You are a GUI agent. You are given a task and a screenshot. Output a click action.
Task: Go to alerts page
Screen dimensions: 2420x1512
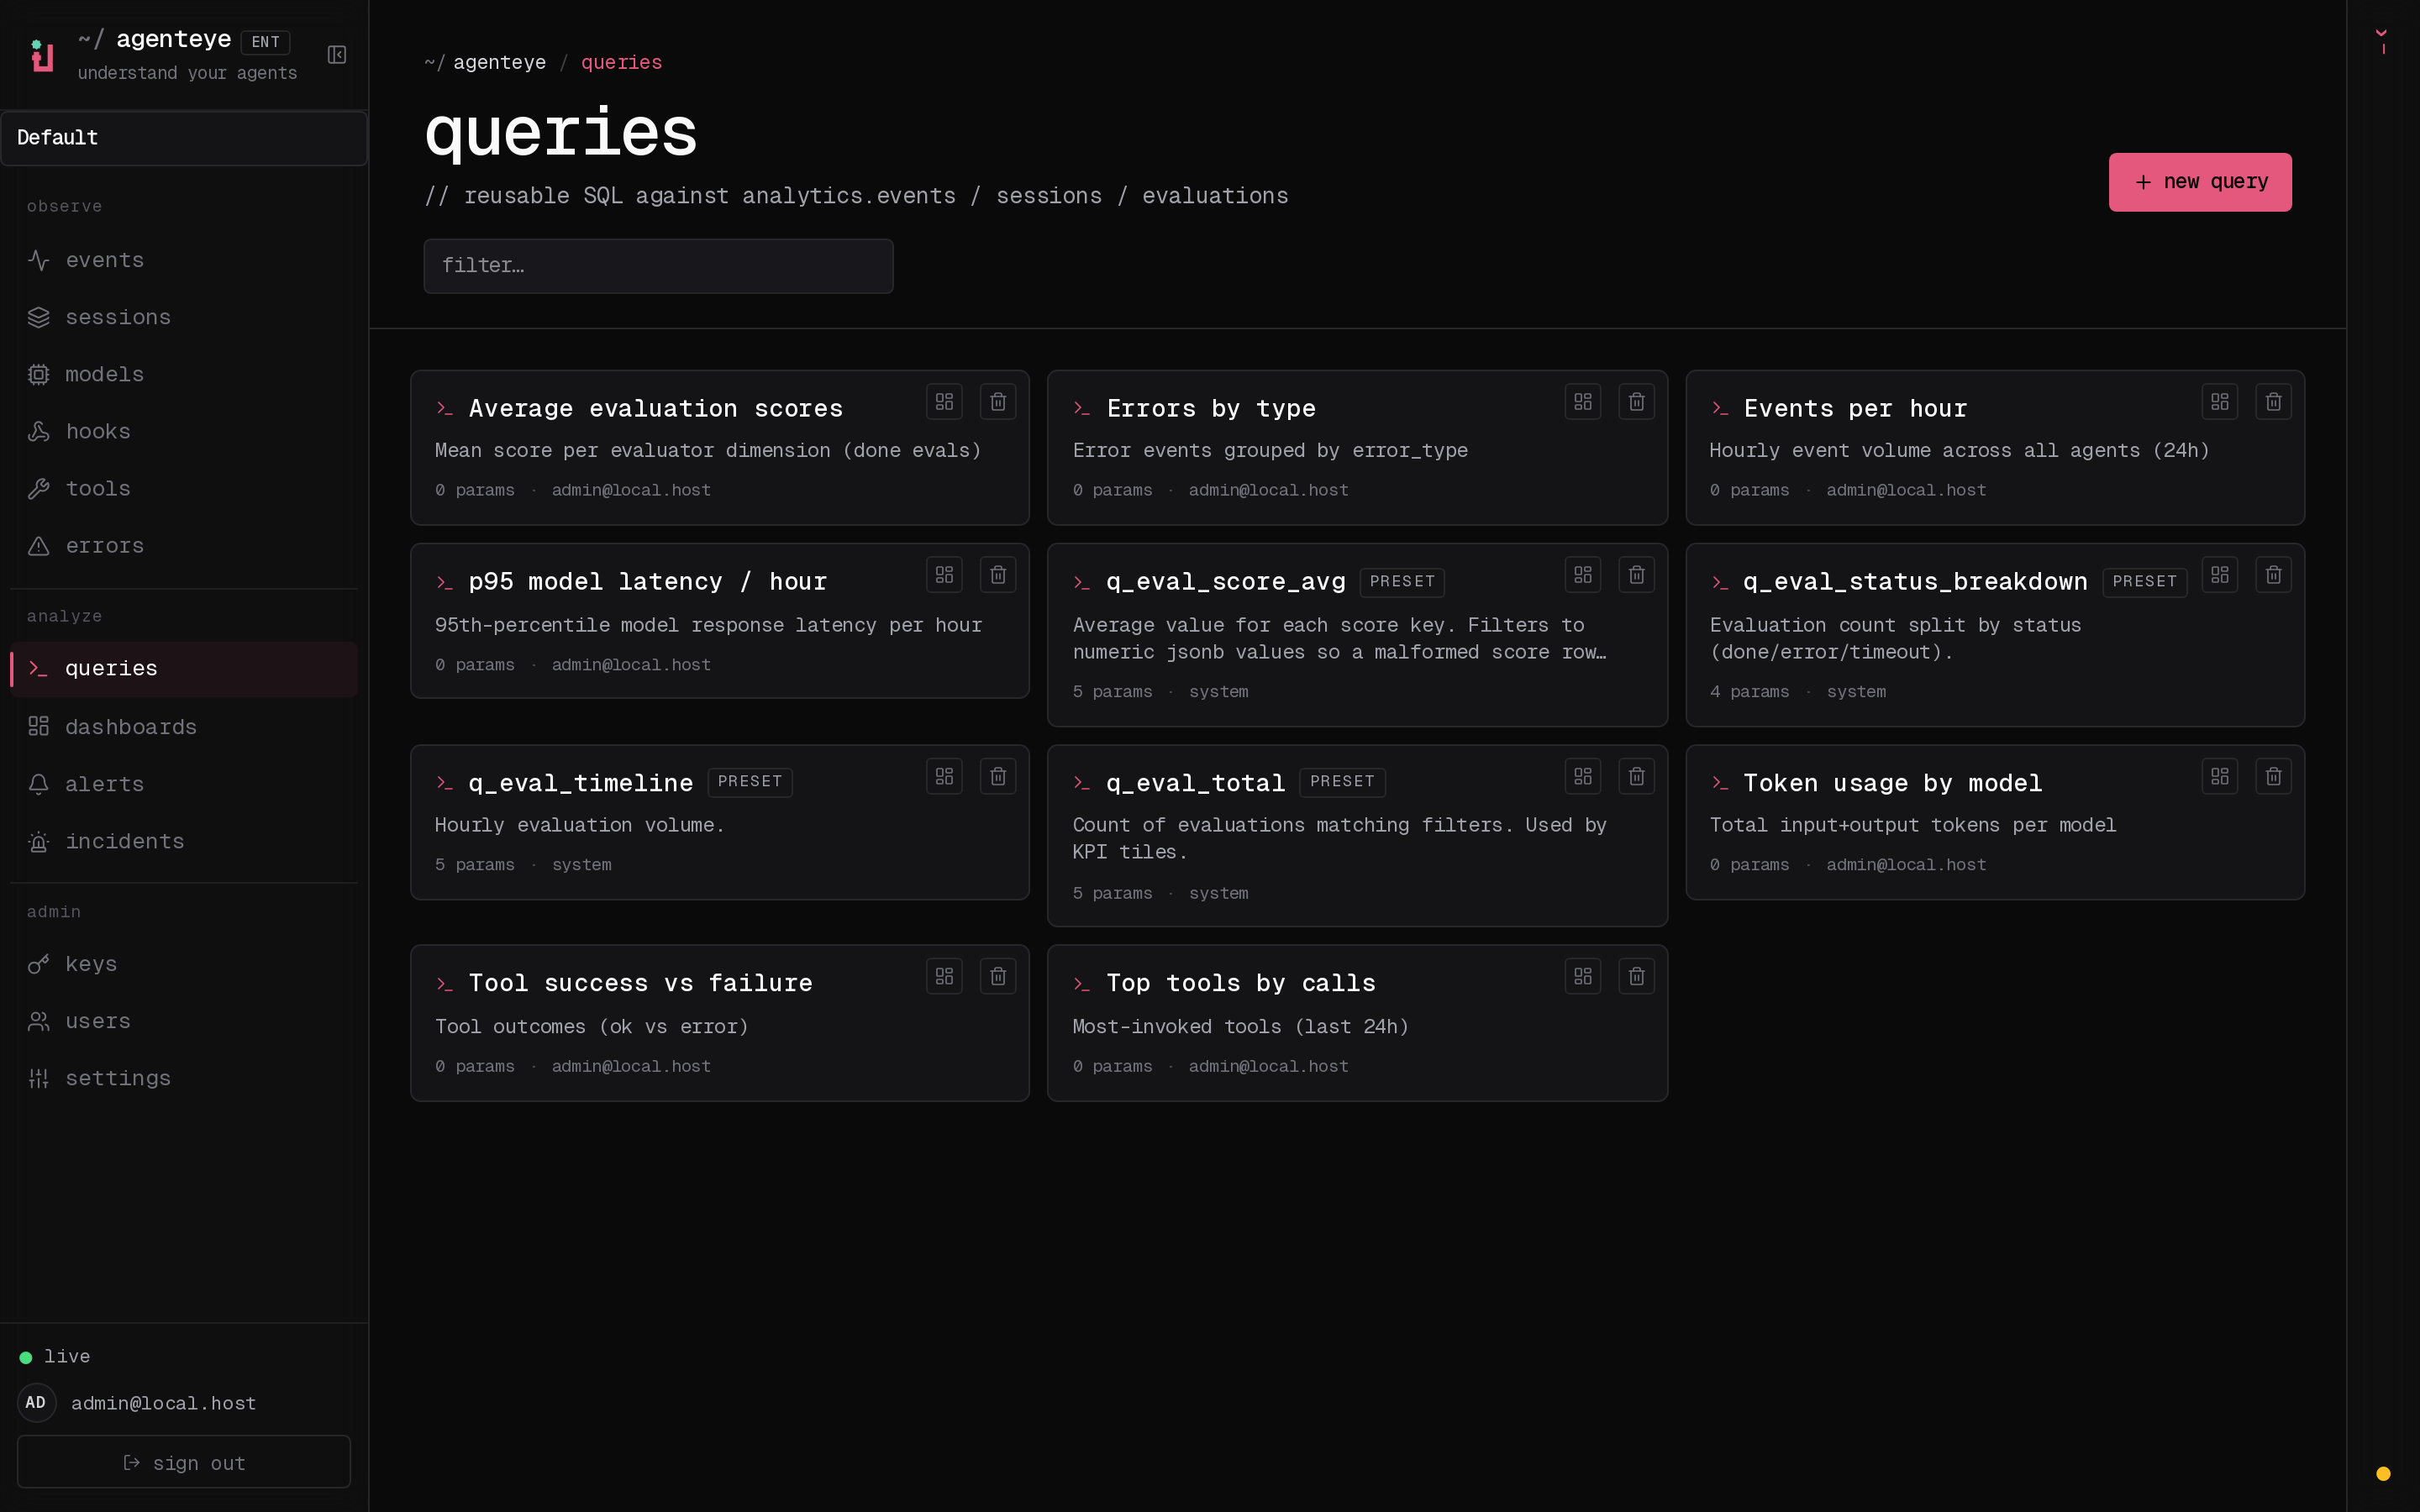(184, 785)
